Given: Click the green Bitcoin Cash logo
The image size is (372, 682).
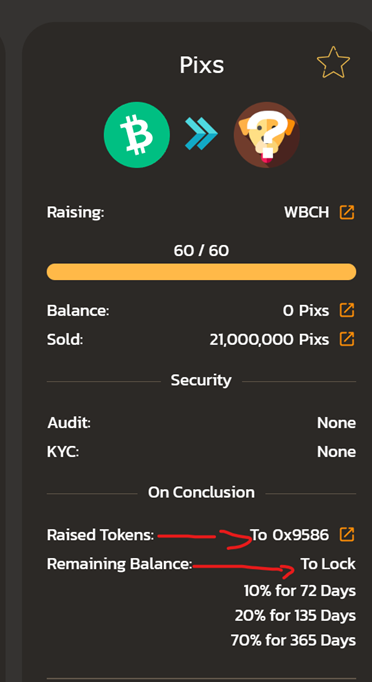Looking at the screenshot, I should [137, 135].
